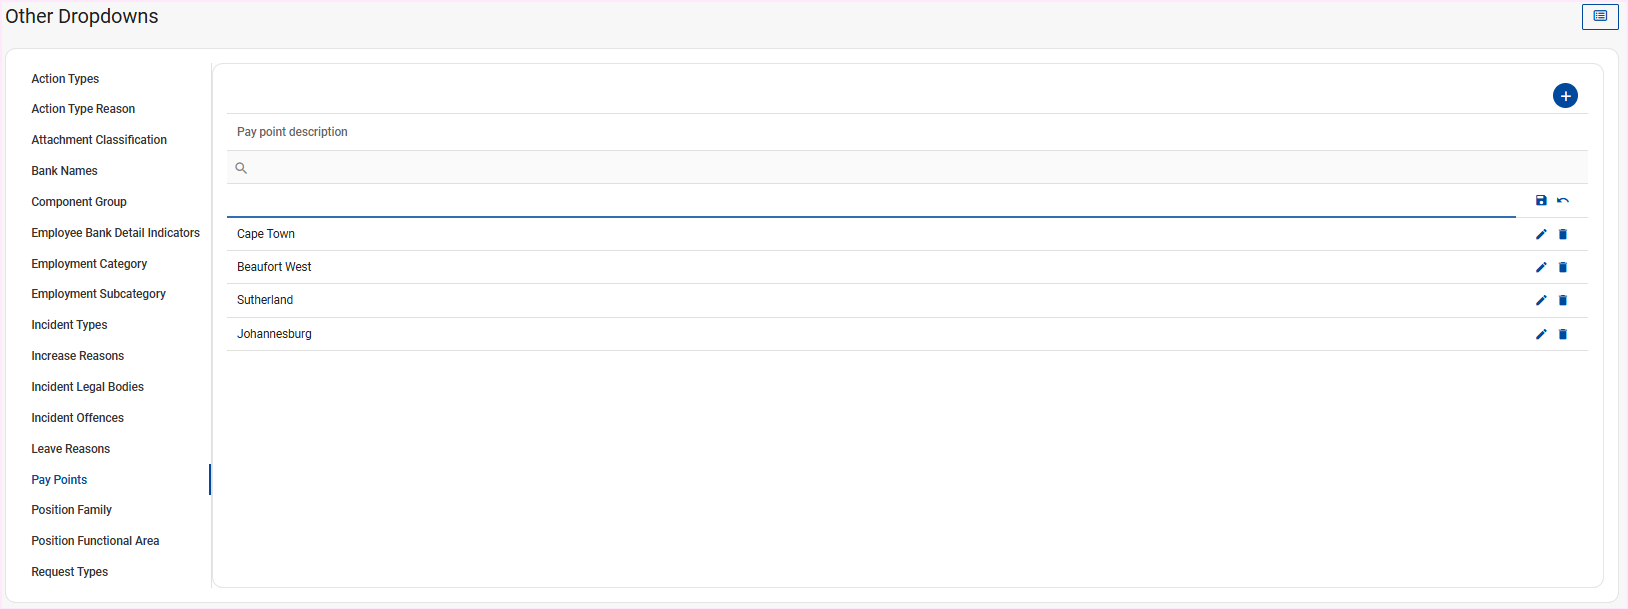Click the pay point search filter field
The image size is (1628, 609).
(x=900, y=168)
